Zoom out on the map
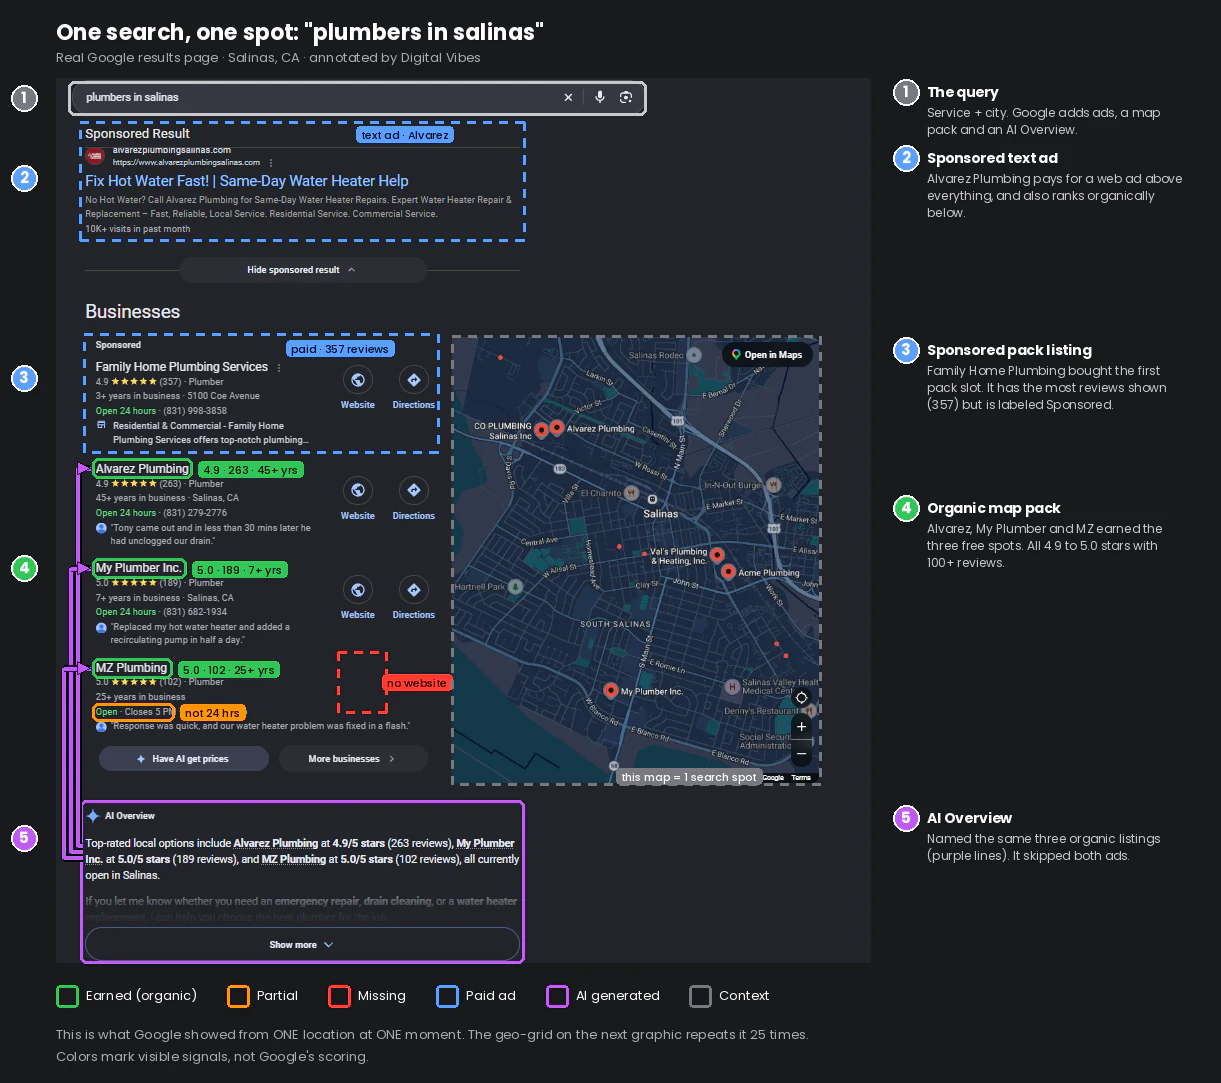Image resolution: width=1221 pixels, height=1083 pixels. [x=801, y=753]
